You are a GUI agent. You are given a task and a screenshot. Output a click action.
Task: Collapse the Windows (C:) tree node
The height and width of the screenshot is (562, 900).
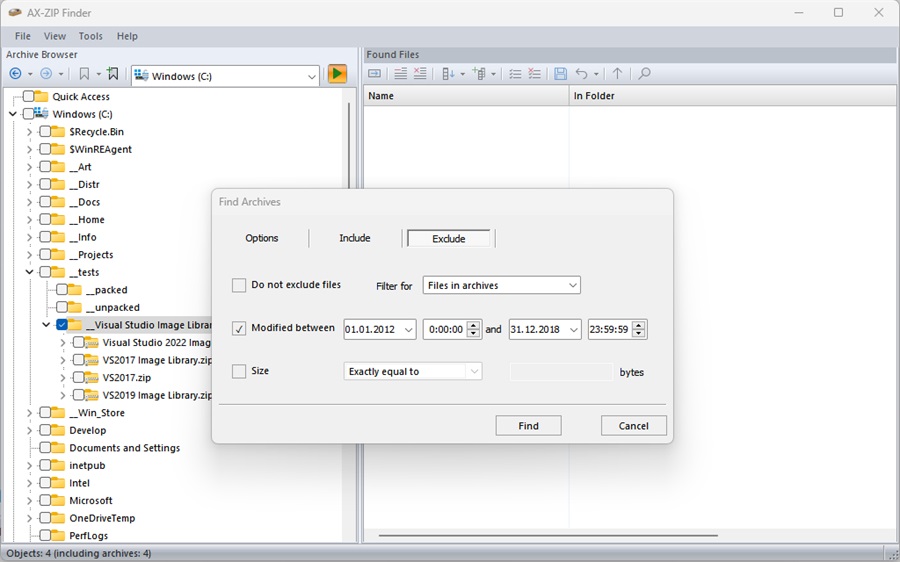click(x=13, y=114)
